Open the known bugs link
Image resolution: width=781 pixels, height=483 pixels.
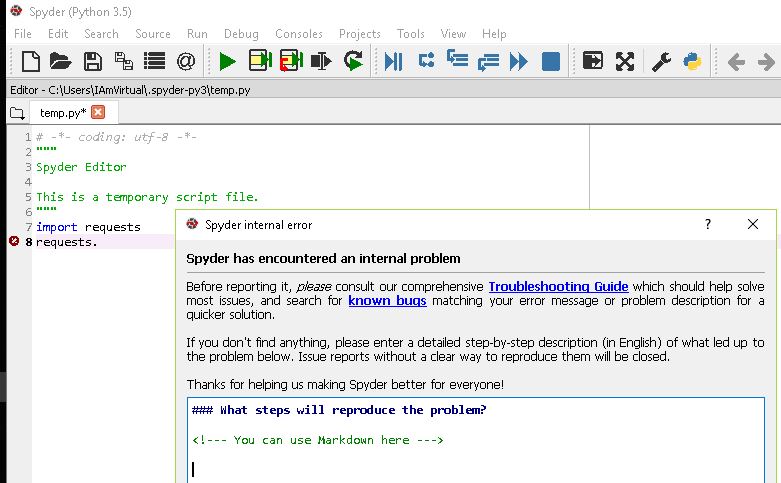(387, 301)
